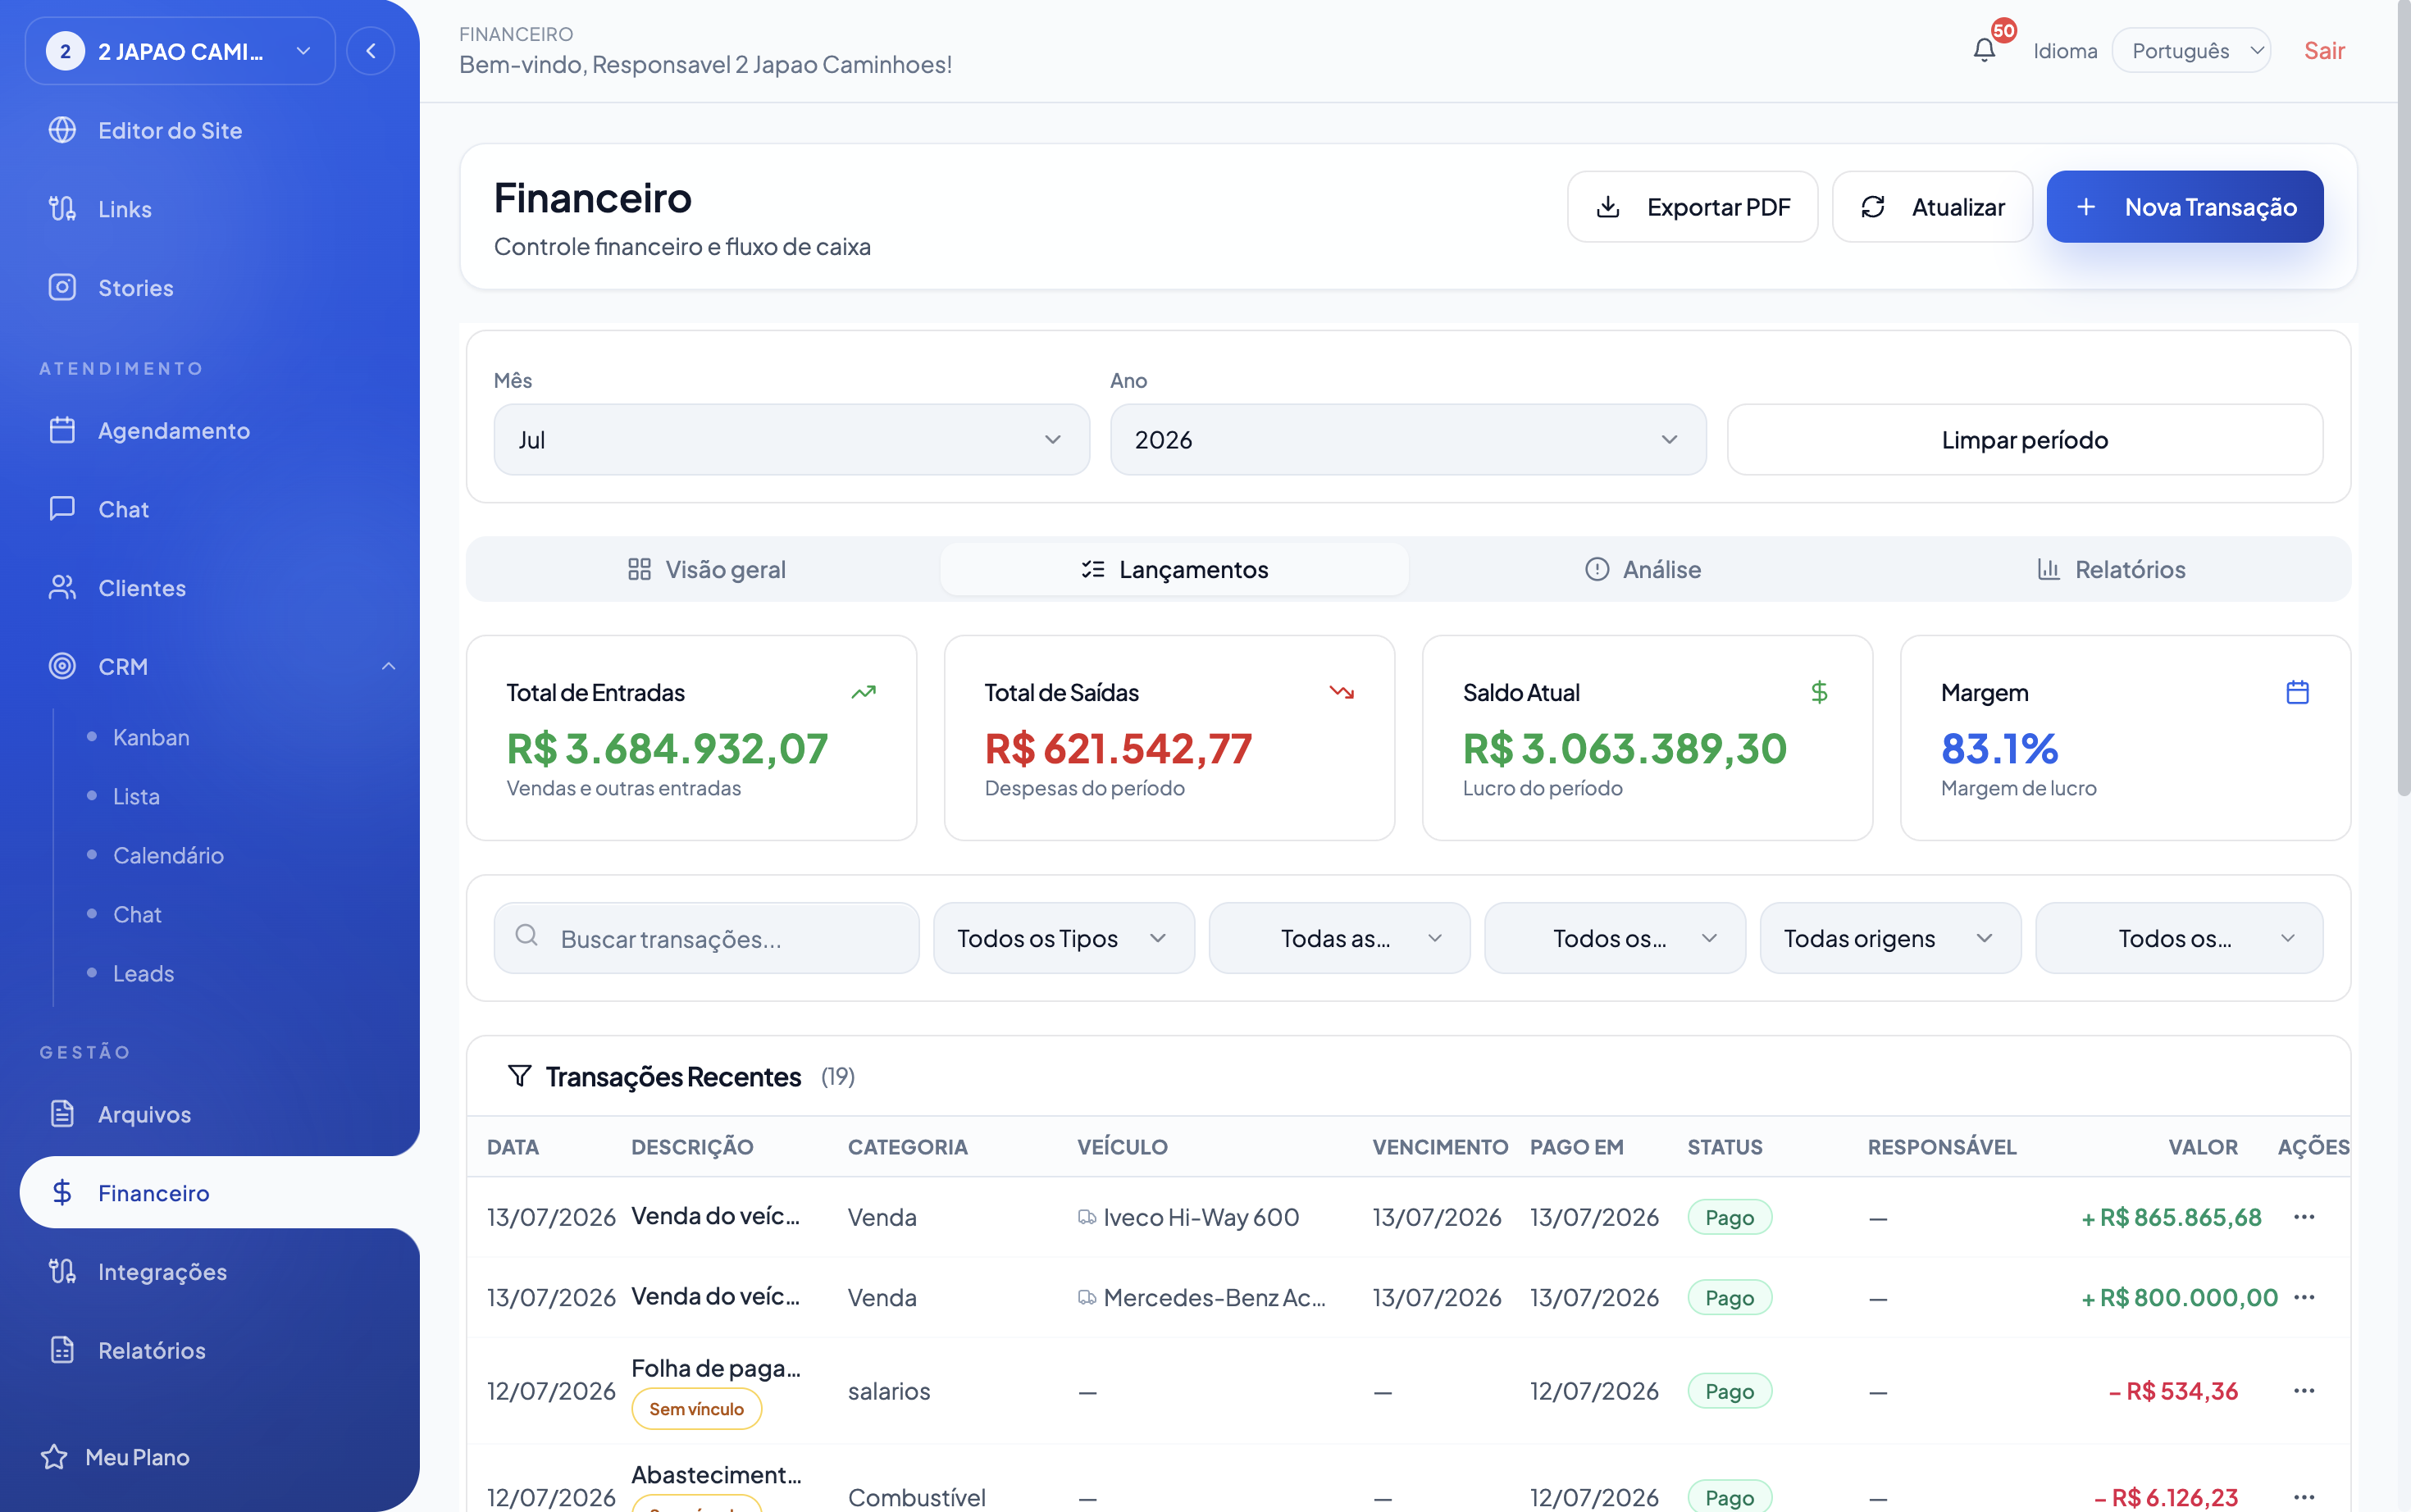Open the Ano dropdown showing 2026
The image size is (2411, 1512).
coord(1407,440)
